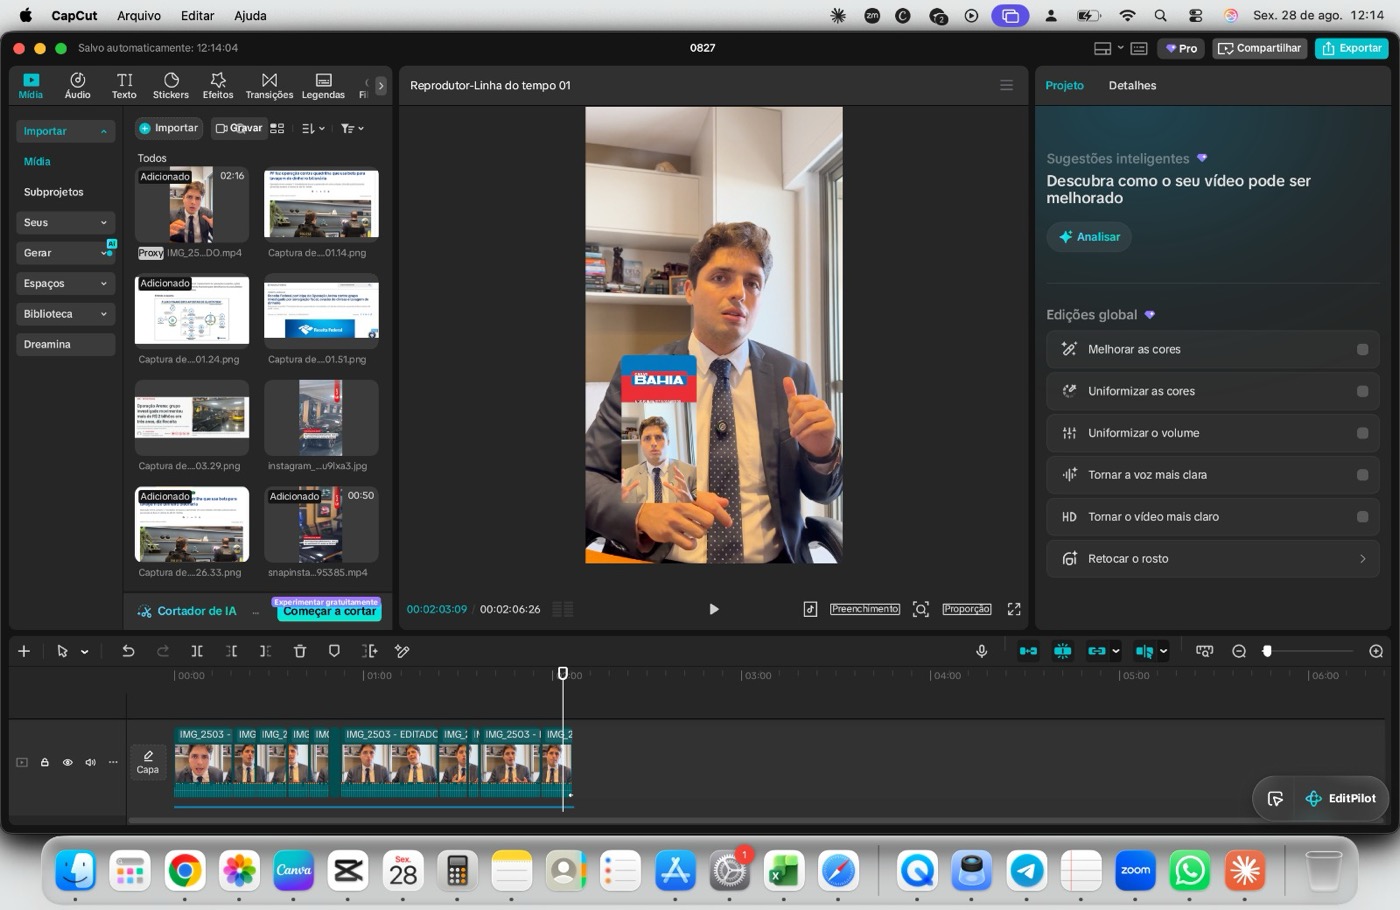Mute the main track audio
Viewport: 1400px width, 910px height.
(x=90, y=762)
